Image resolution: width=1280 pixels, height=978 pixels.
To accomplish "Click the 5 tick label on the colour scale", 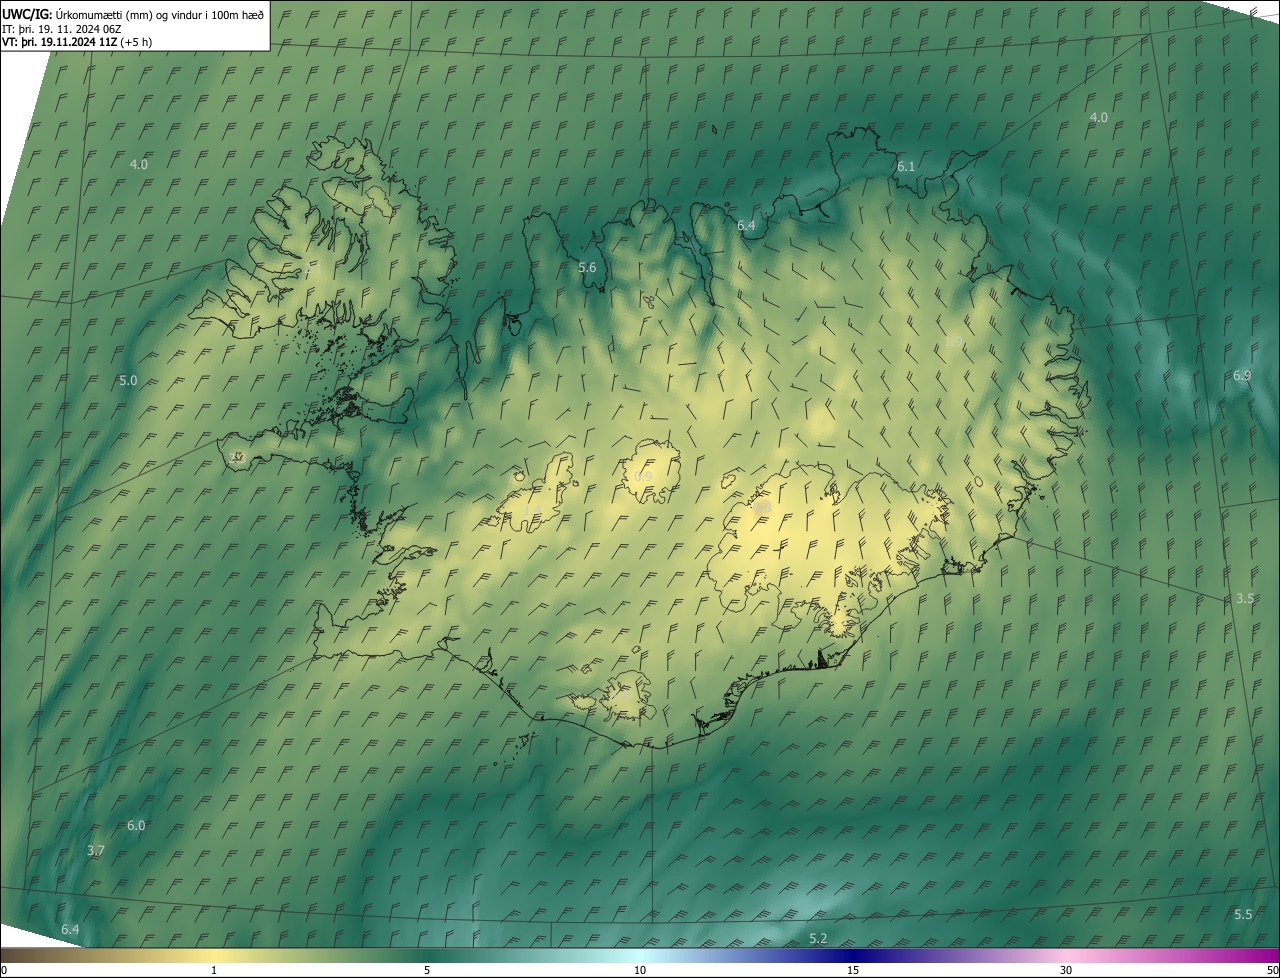I will [427, 970].
